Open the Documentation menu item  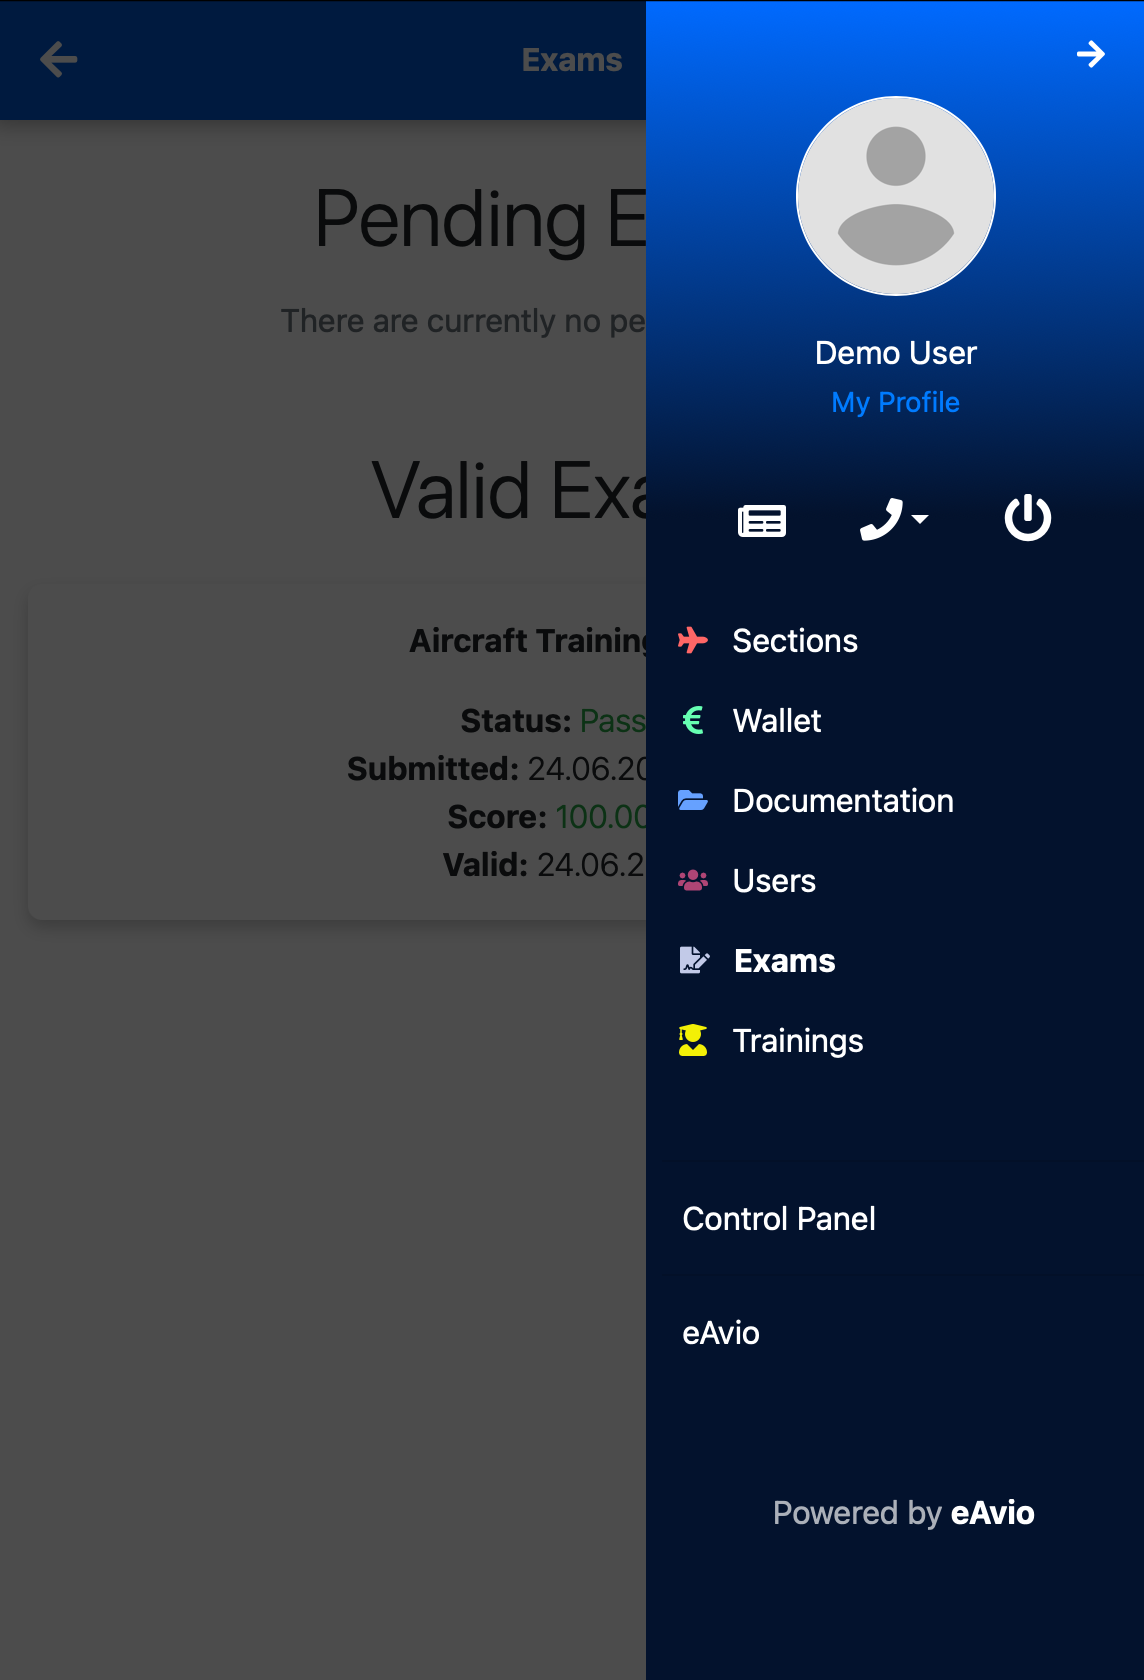(843, 801)
